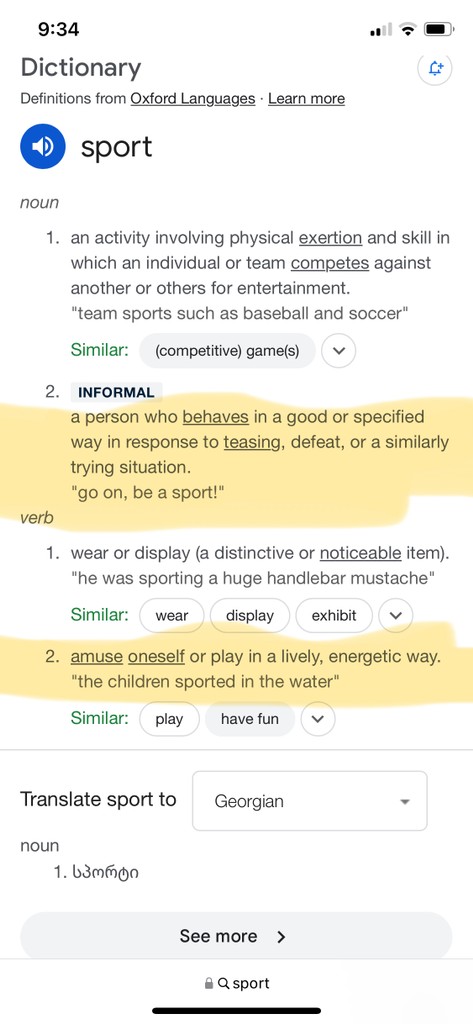Tap the lock icon in address bar
The height and width of the screenshot is (1024, 473).
click(209, 983)
